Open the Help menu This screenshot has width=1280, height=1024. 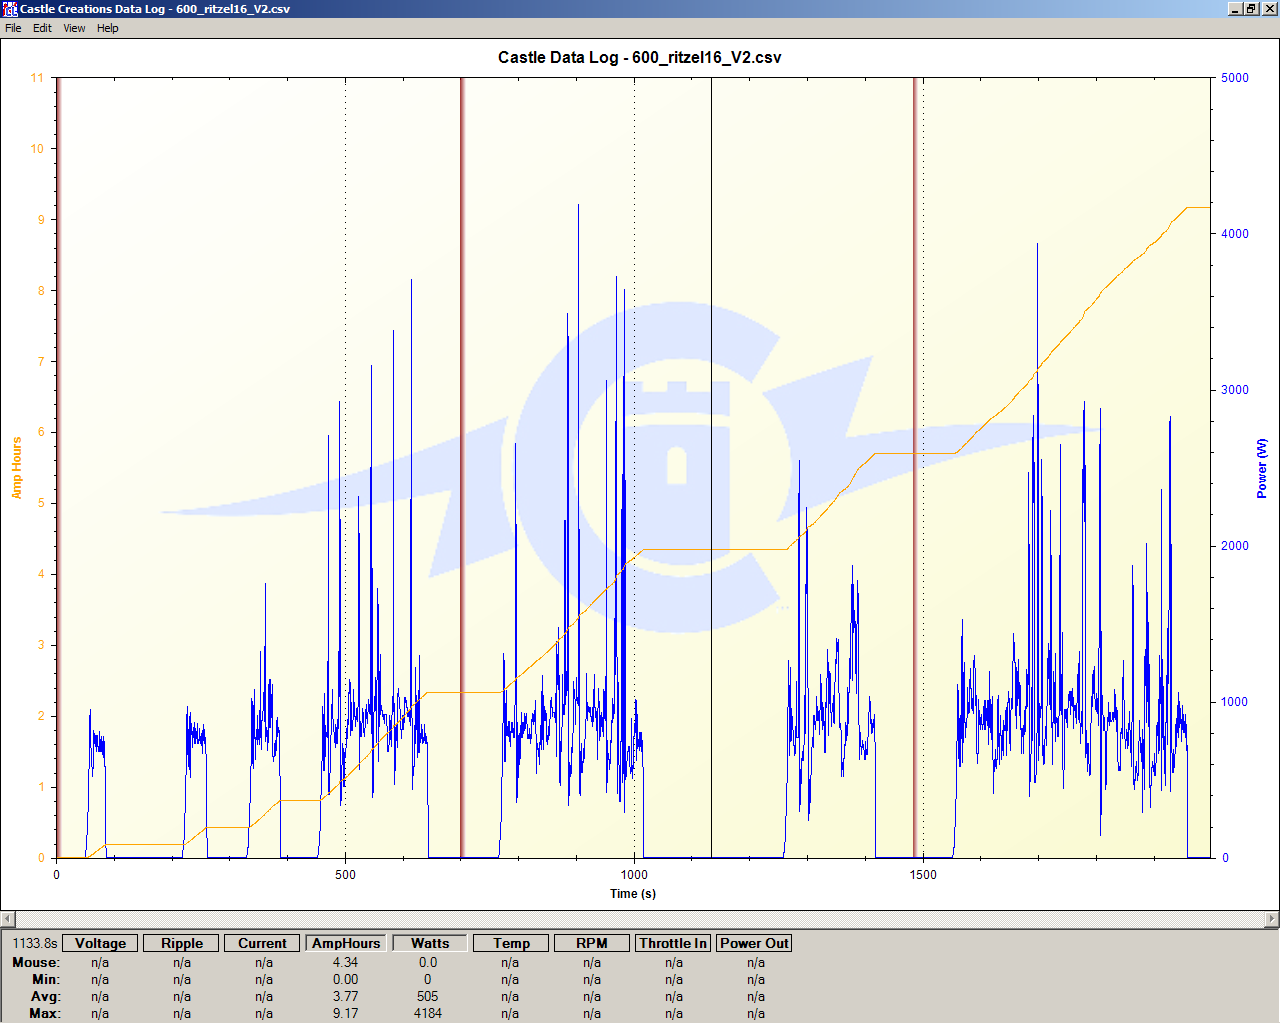108,28
